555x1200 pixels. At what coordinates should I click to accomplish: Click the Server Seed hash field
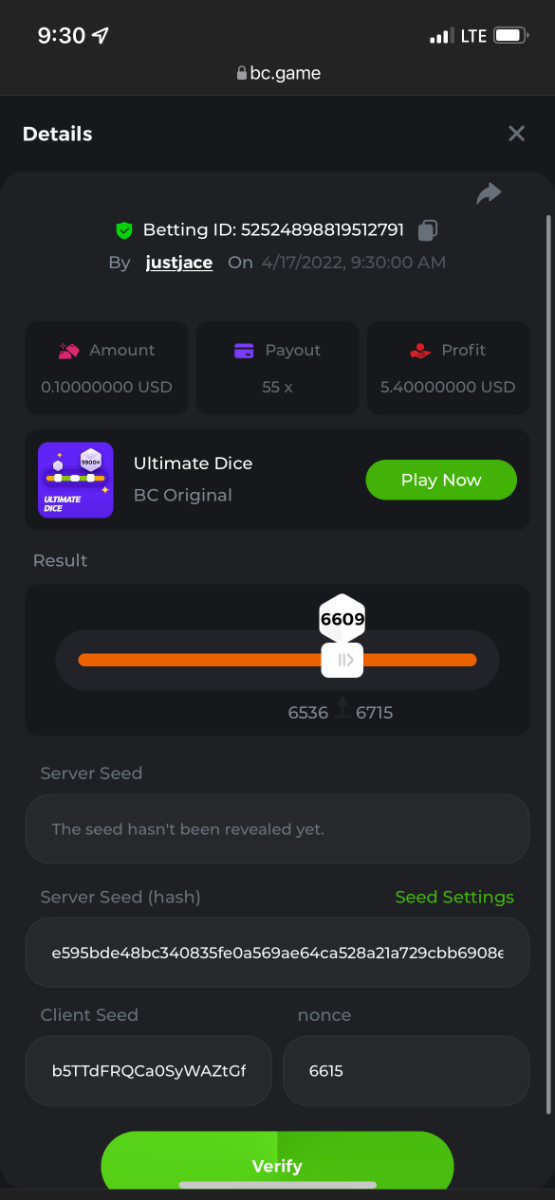pos(277,952)
